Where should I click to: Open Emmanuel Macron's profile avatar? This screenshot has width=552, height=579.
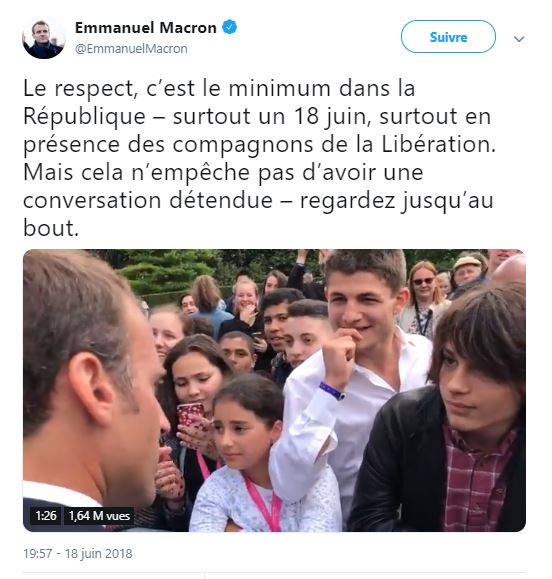coord(44,38)
